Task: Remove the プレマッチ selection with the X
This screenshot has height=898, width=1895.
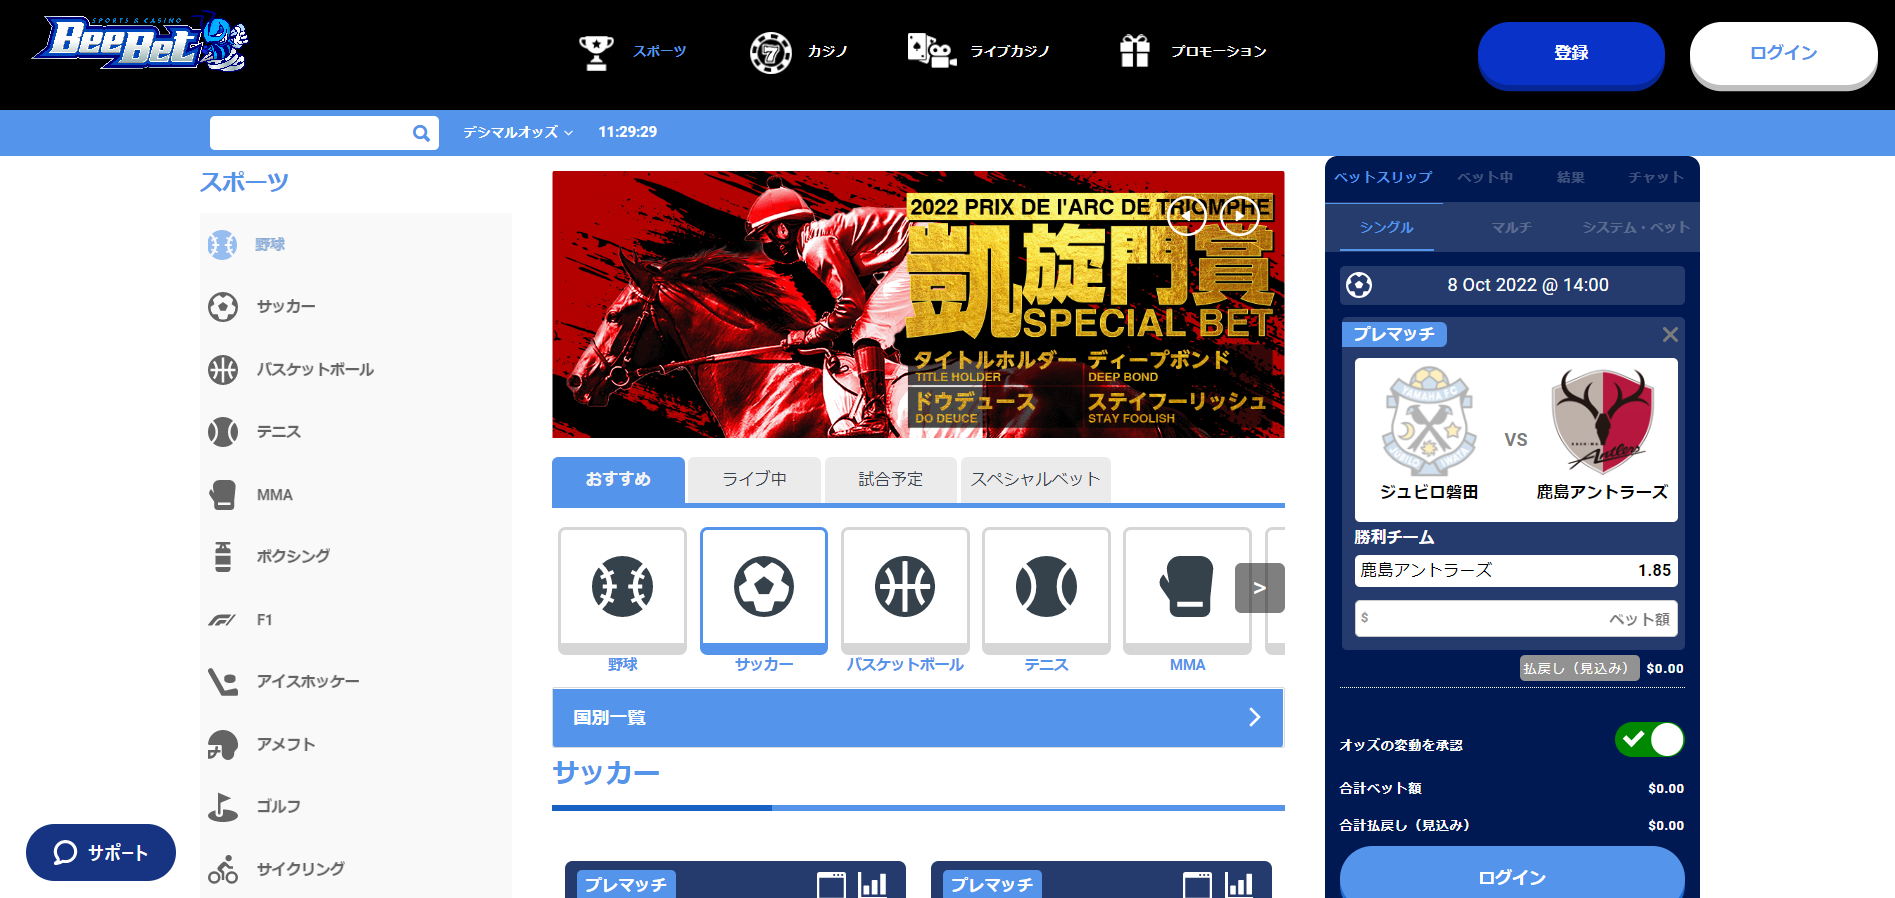Action: (1670, 334)
